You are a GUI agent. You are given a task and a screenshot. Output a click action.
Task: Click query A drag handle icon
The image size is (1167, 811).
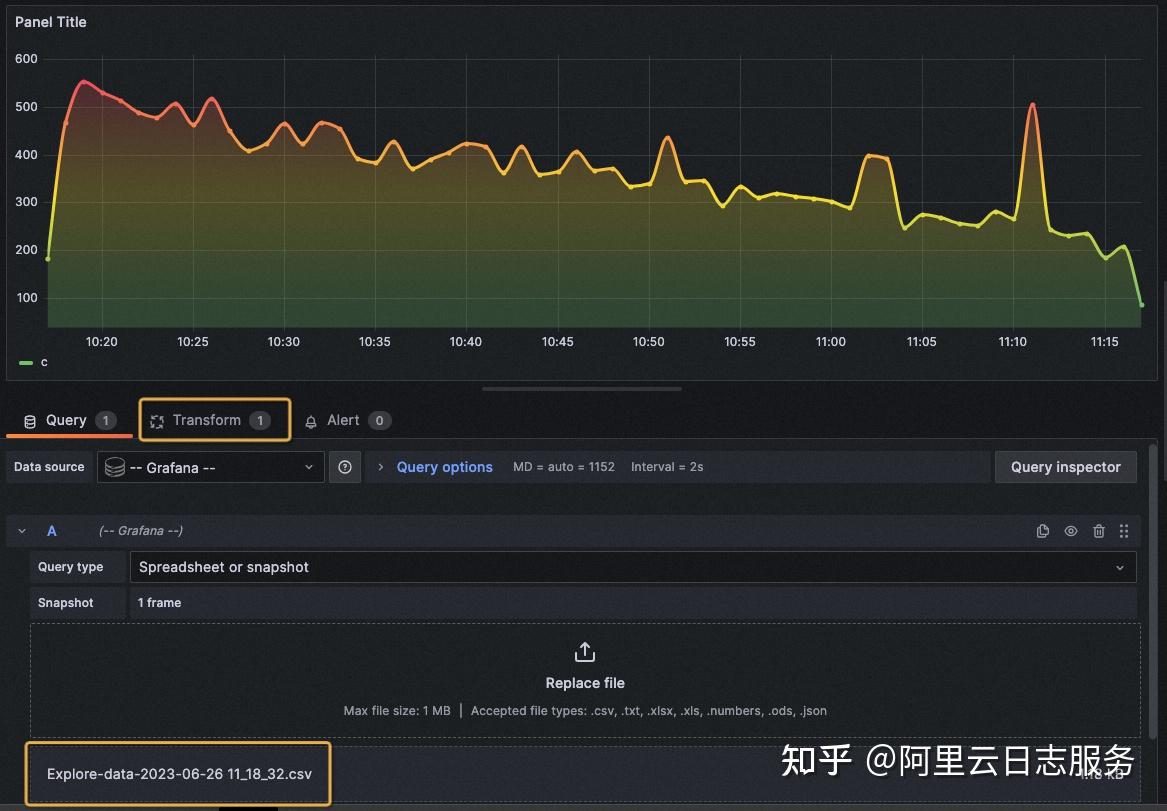pos(1124,531)
